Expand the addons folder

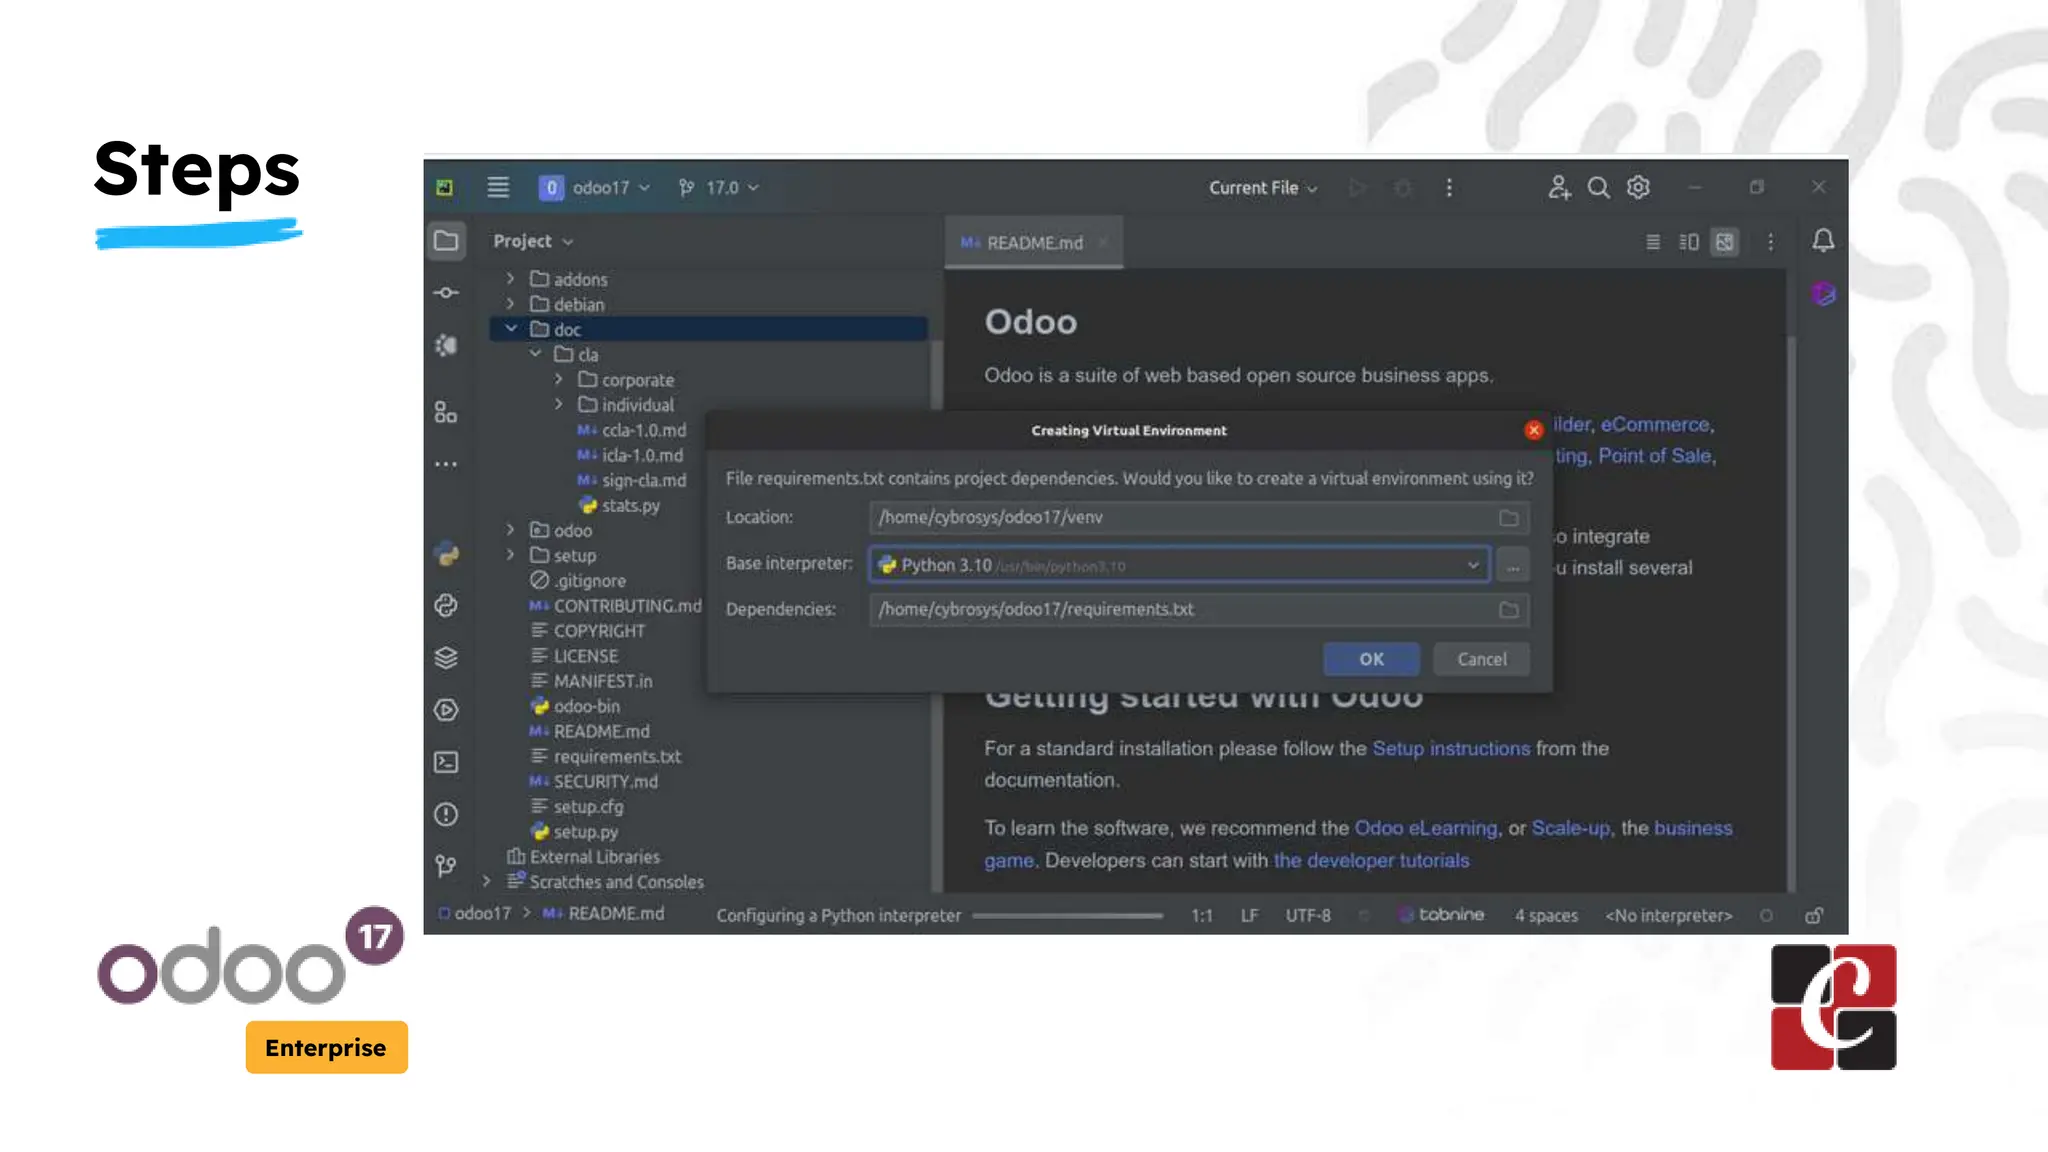(511, 279)
